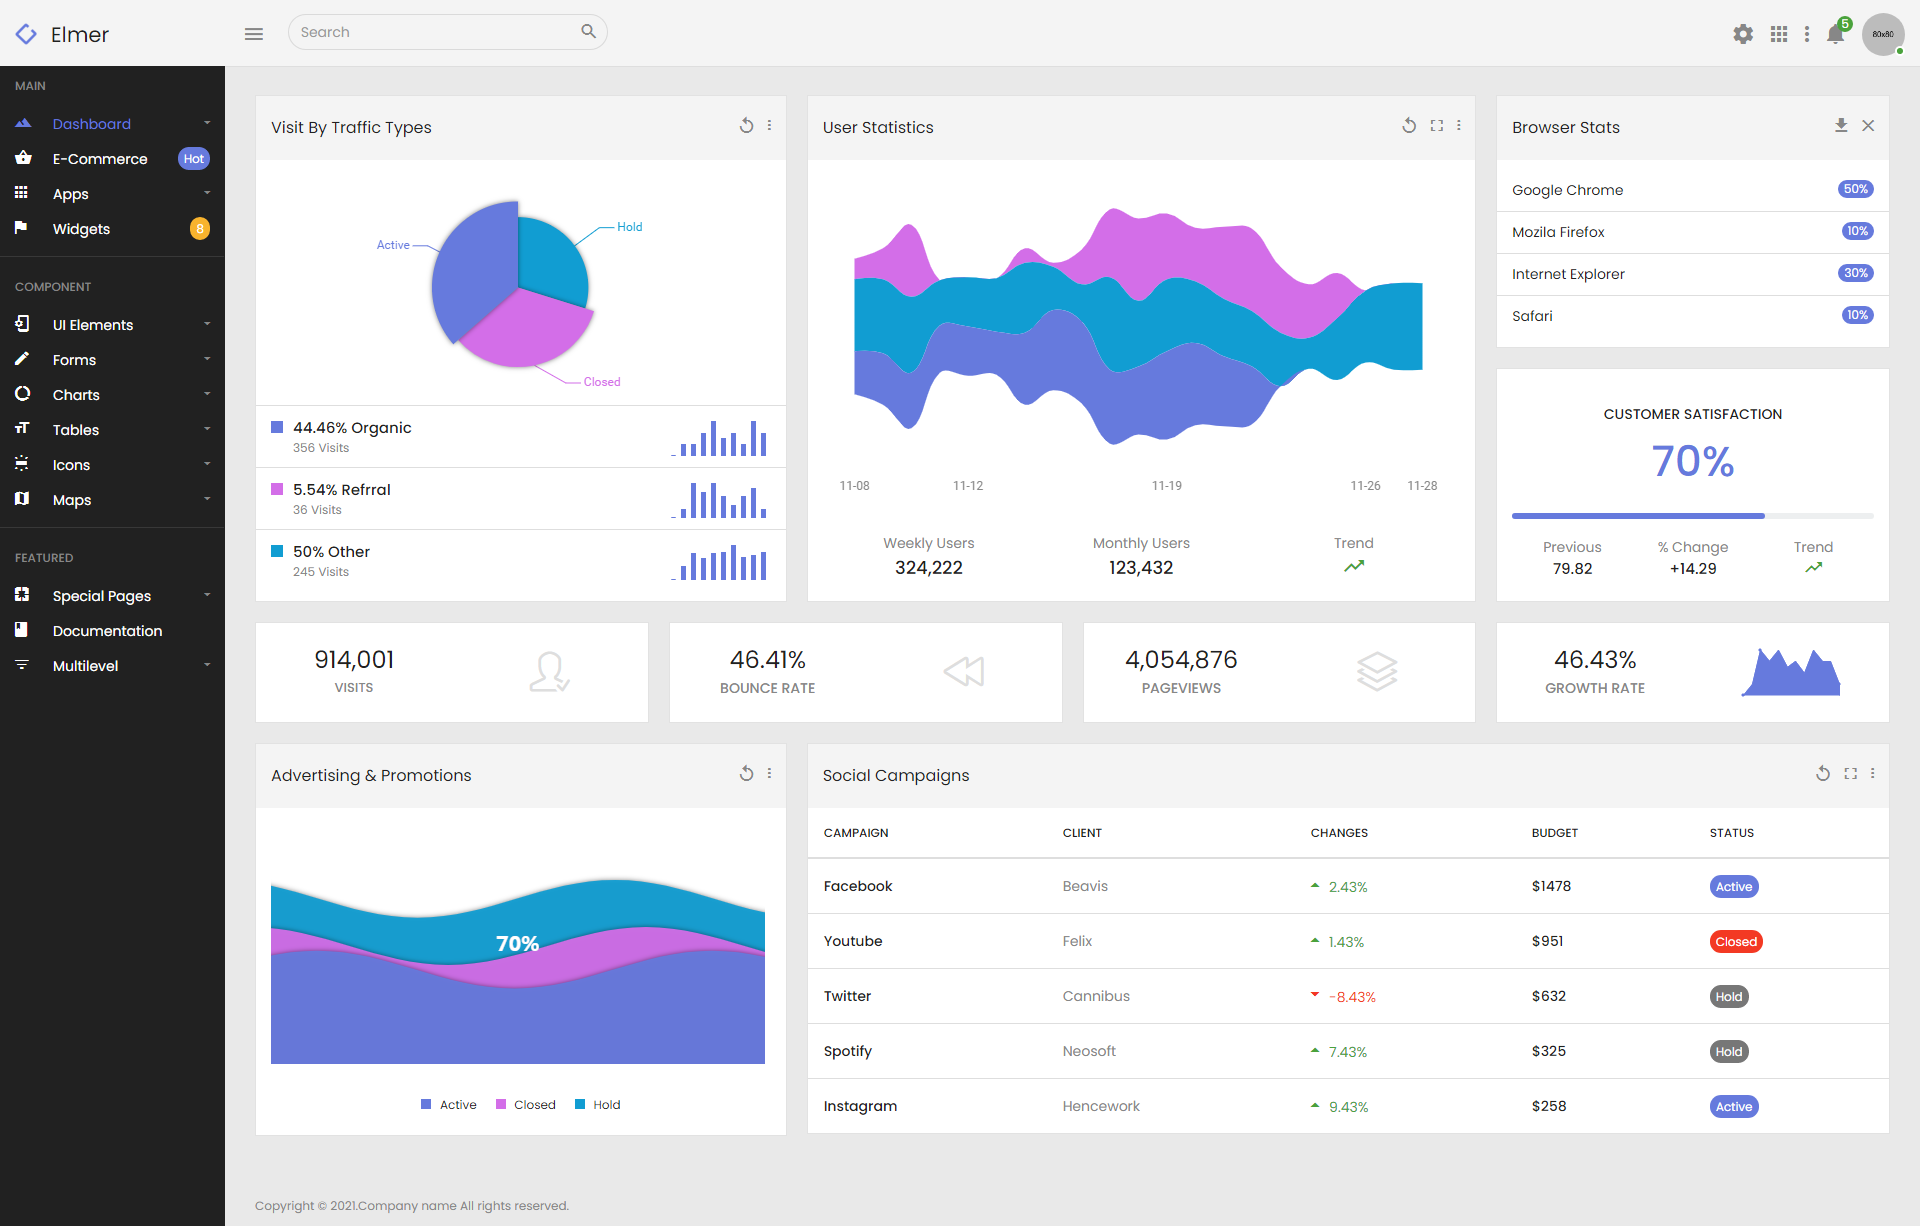Click the notification bell icon
1920x1226 pixels.
pos(1835,34)
